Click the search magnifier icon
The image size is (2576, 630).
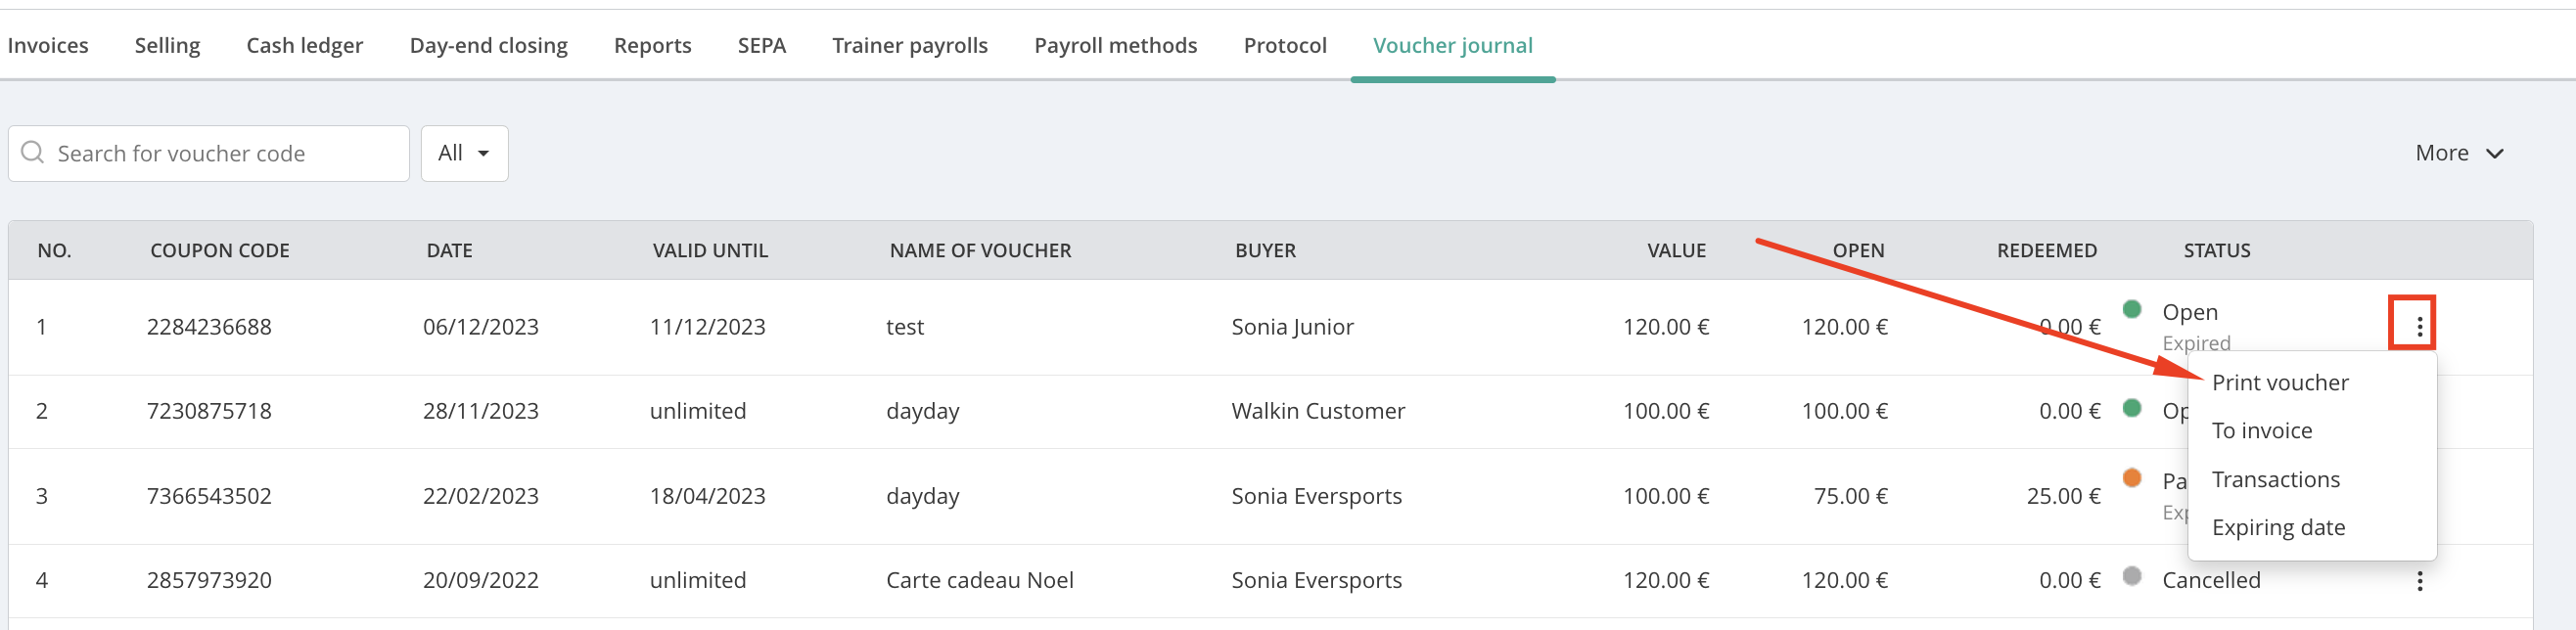tap(33, 152)
